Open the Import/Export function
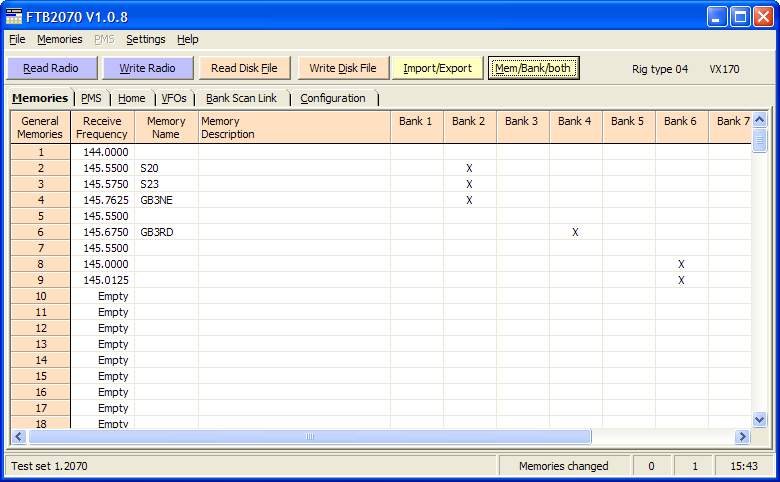 pyautogui.click(x=437, y=68)
